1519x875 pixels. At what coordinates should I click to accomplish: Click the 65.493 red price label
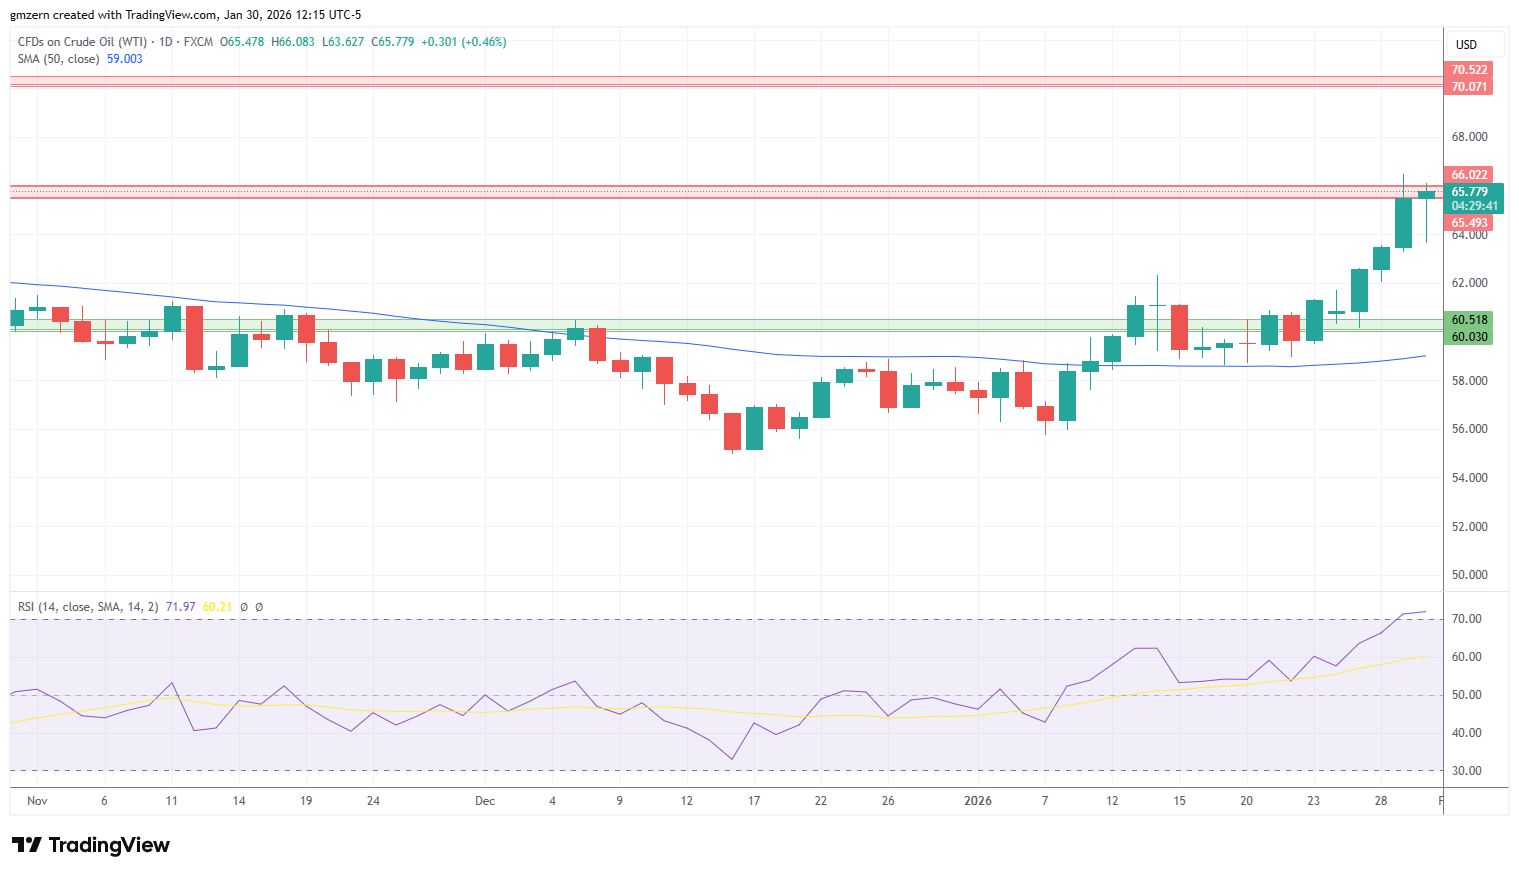click(x=1469, y=223)
